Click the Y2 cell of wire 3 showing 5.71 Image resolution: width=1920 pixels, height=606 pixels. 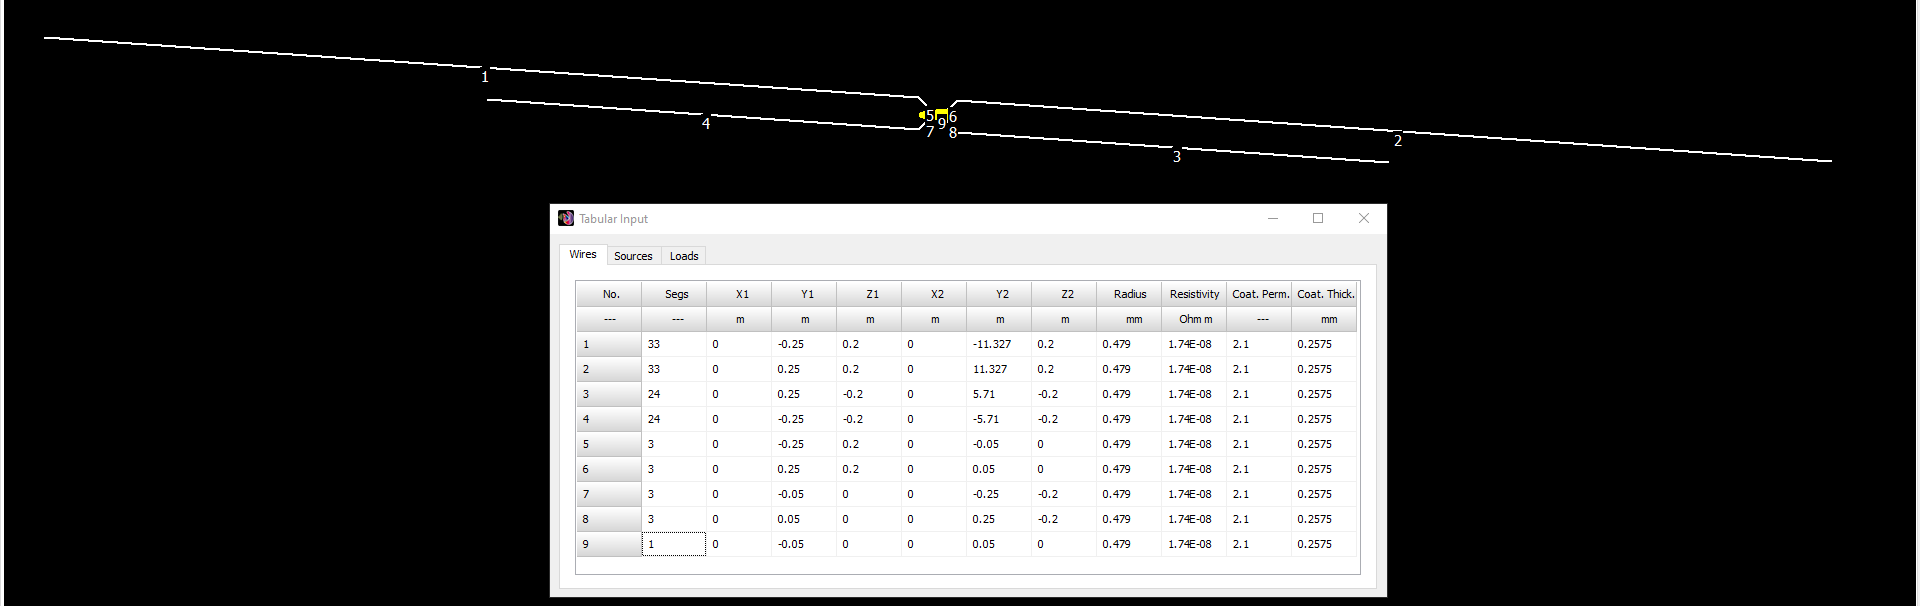pos(999,394)
